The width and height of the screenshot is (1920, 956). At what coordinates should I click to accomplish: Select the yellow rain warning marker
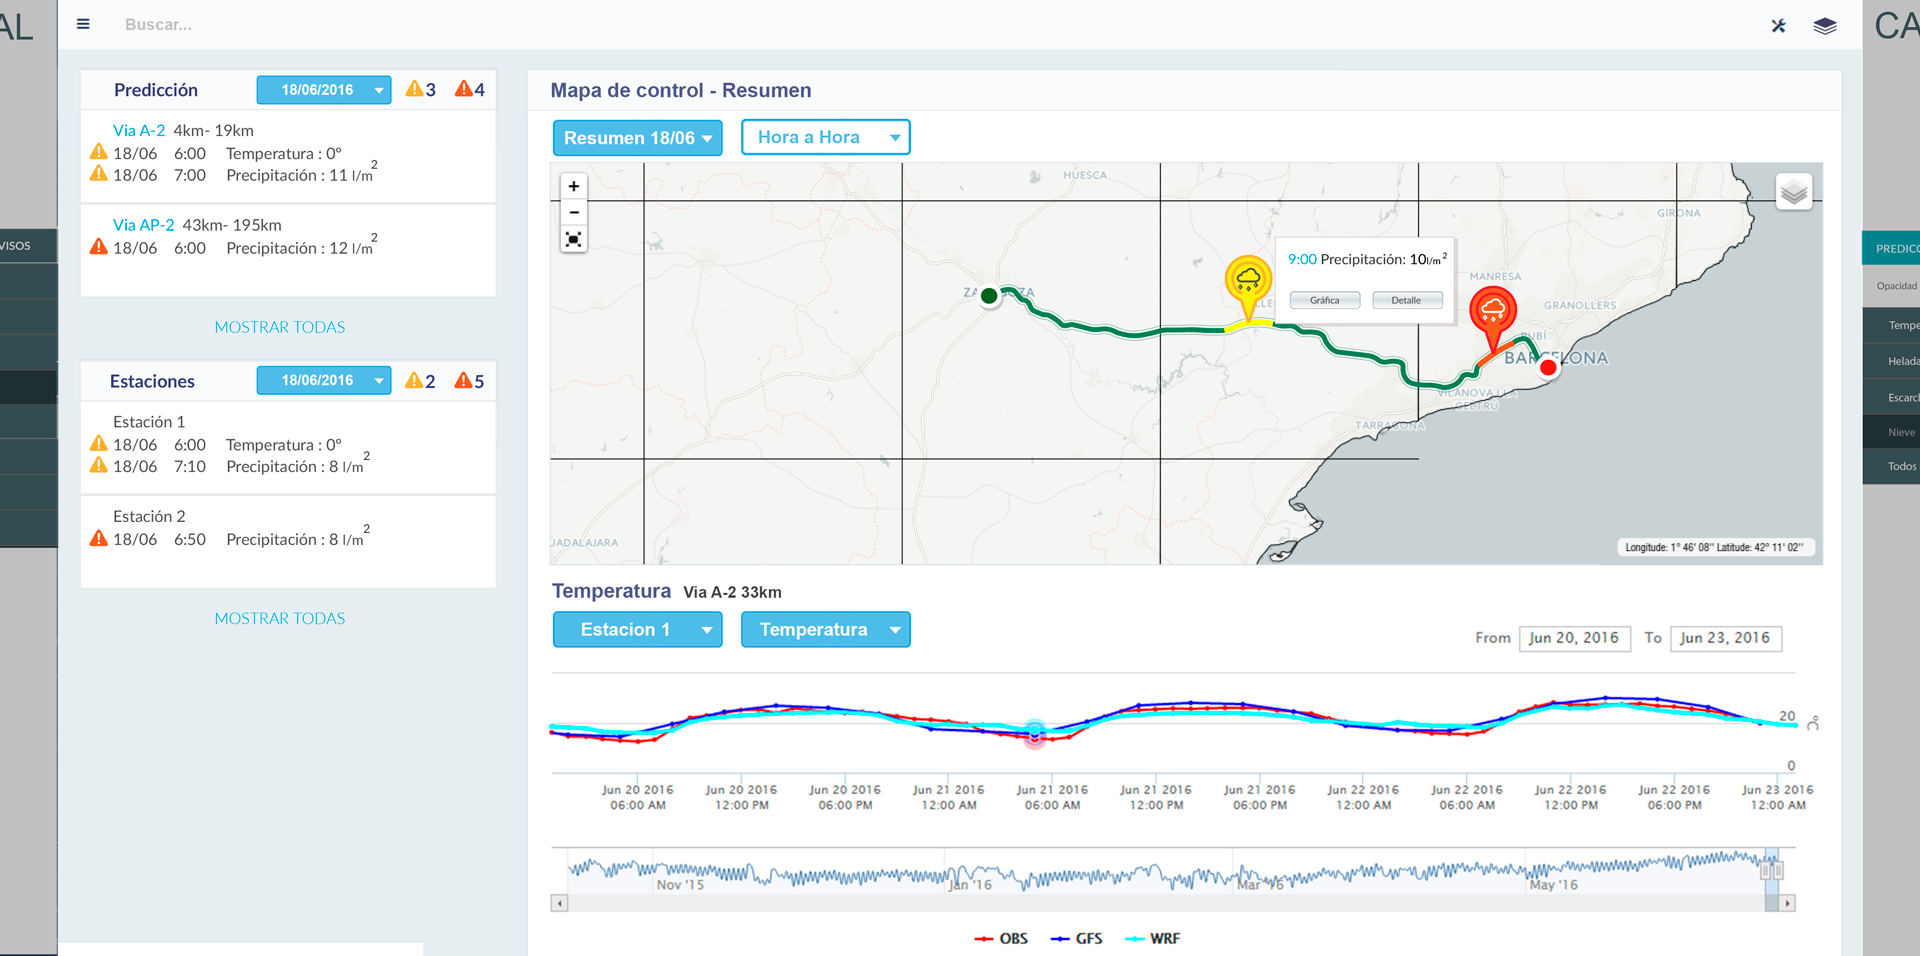[x=1248, y=281]
